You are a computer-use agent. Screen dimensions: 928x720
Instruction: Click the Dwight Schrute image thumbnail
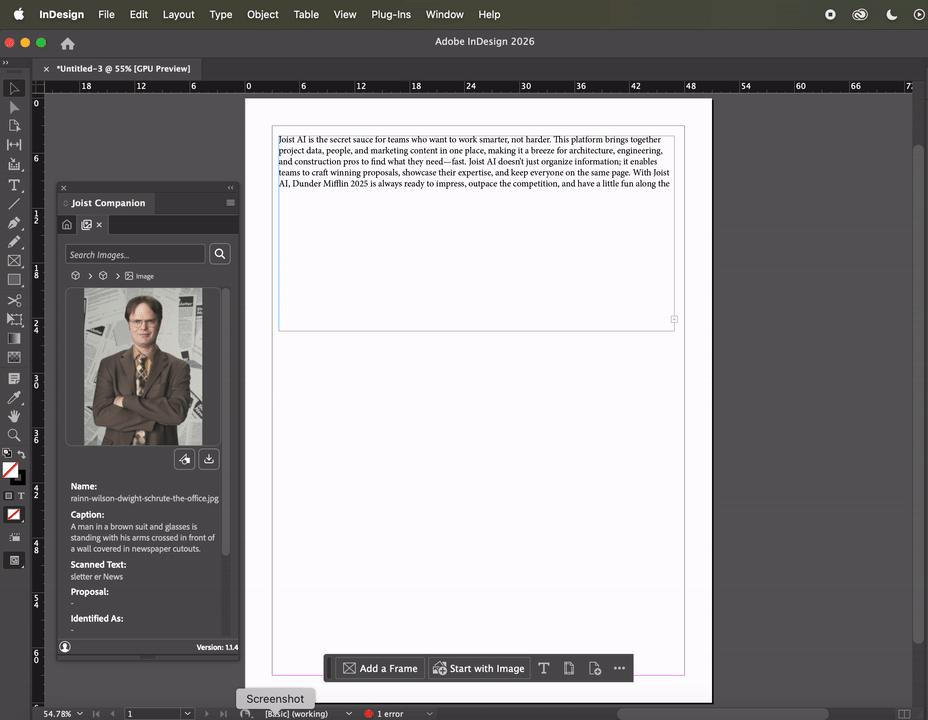(x=143, y=367)
